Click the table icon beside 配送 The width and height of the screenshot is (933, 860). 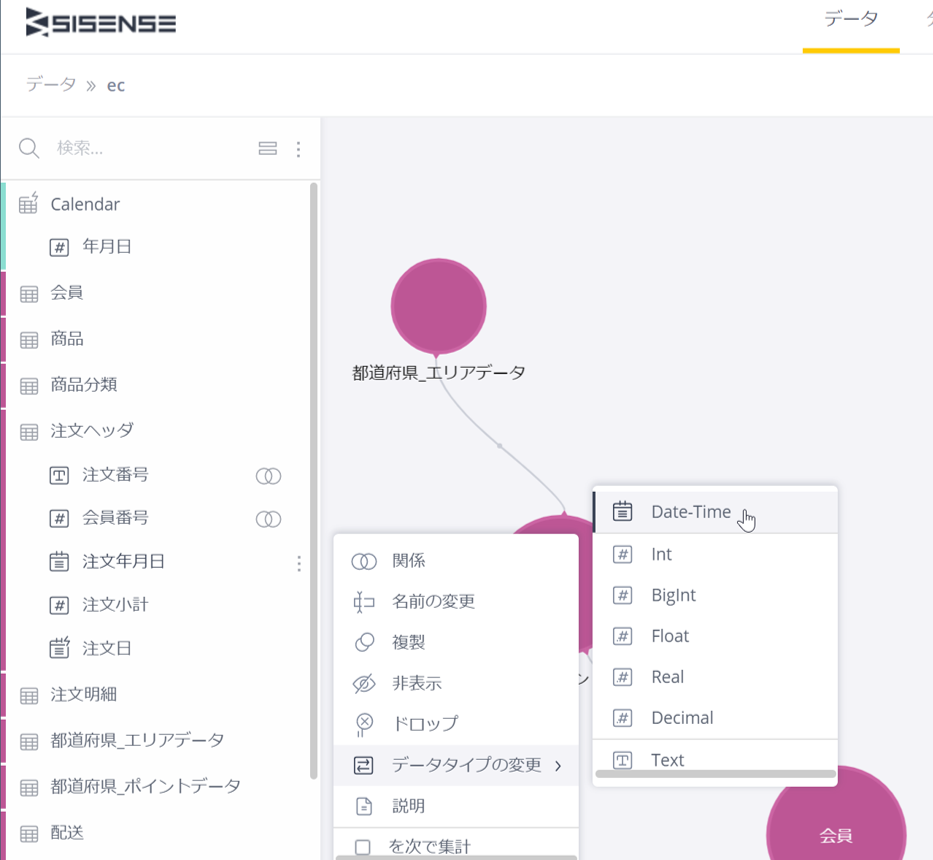(29, 833)
